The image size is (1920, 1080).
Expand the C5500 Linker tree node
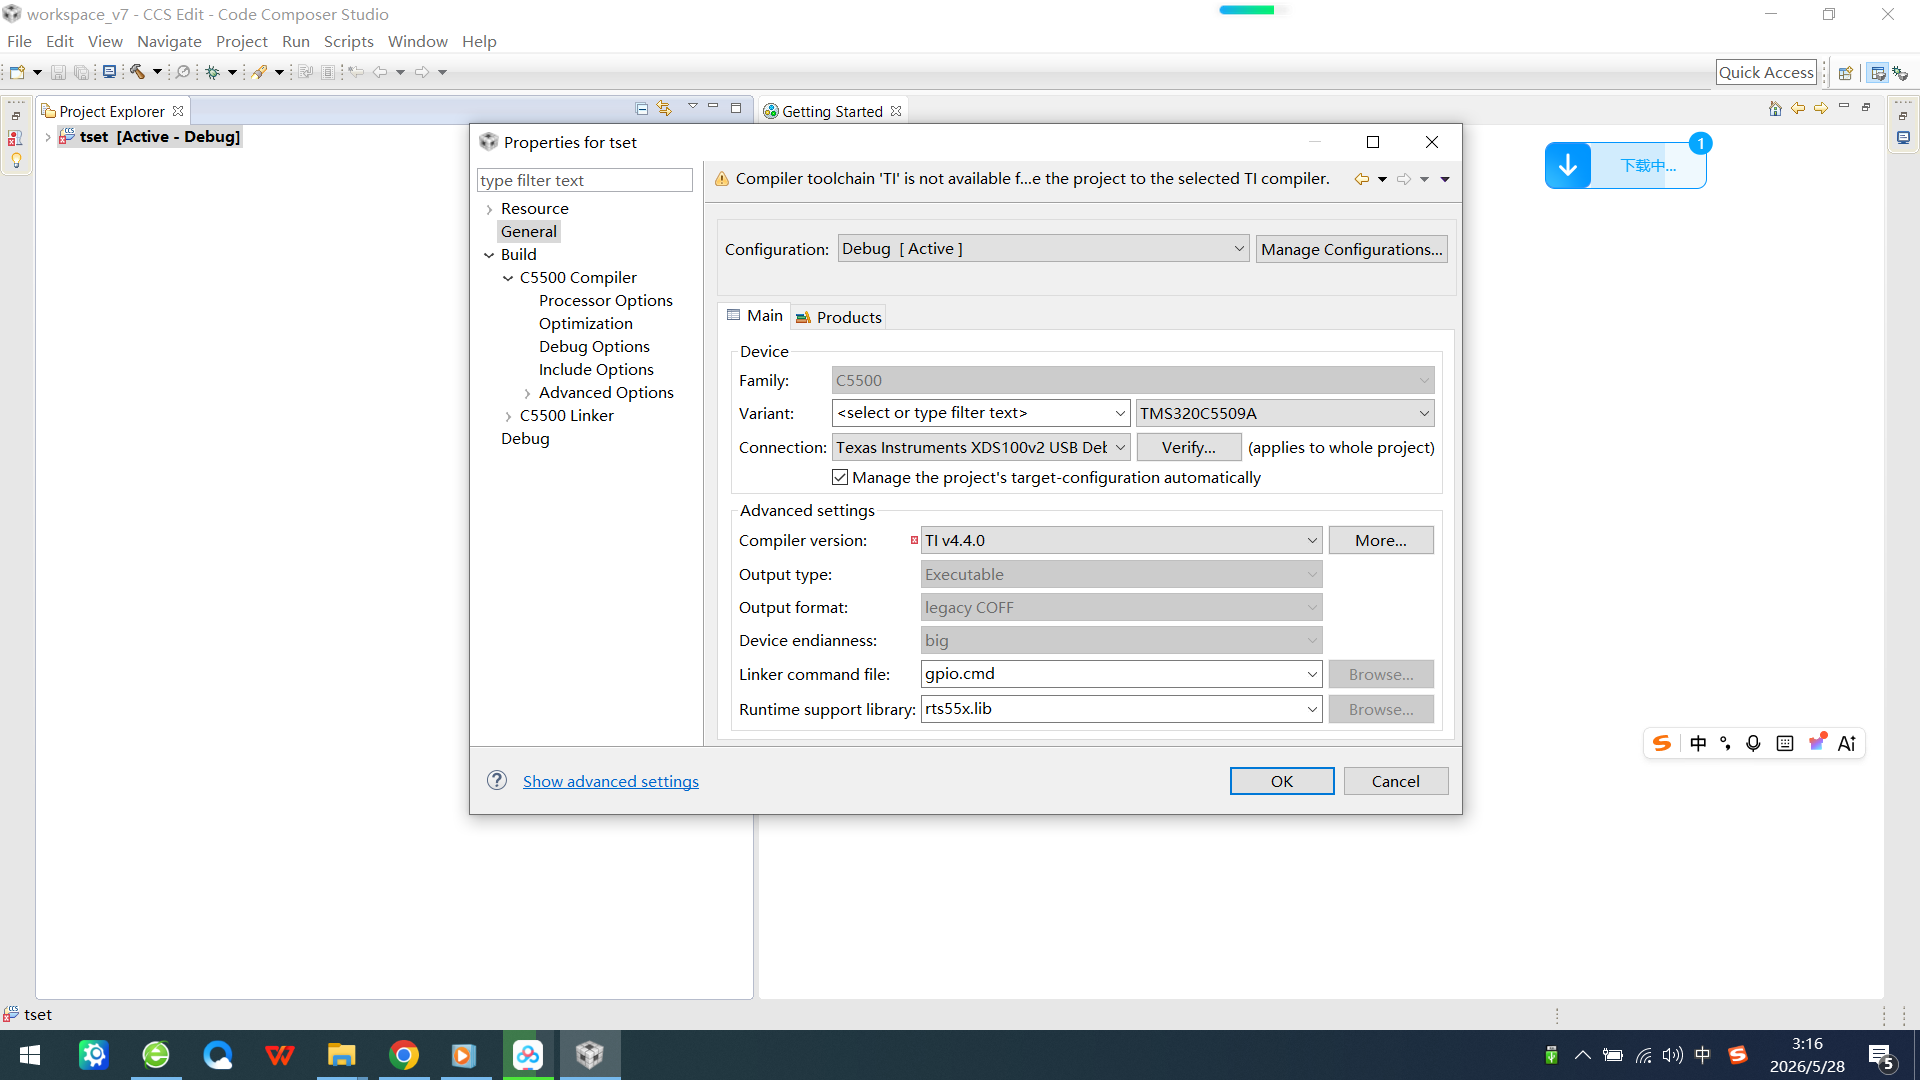click(508, 416)
